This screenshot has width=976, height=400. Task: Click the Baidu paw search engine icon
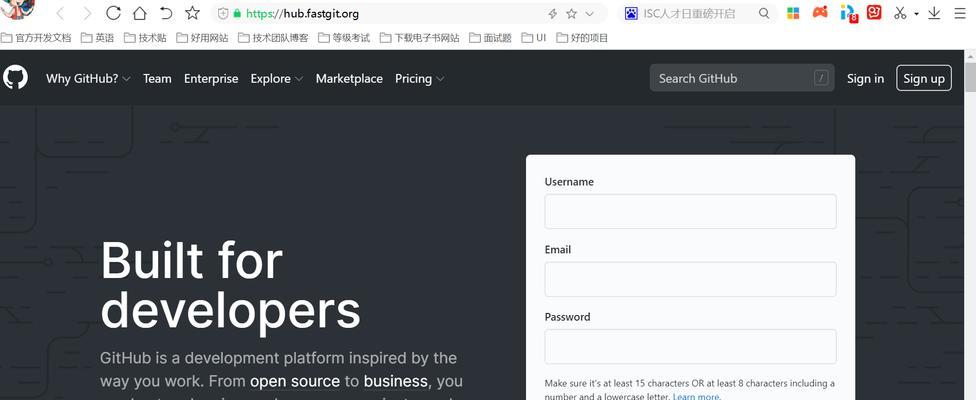tap(632, 14)
